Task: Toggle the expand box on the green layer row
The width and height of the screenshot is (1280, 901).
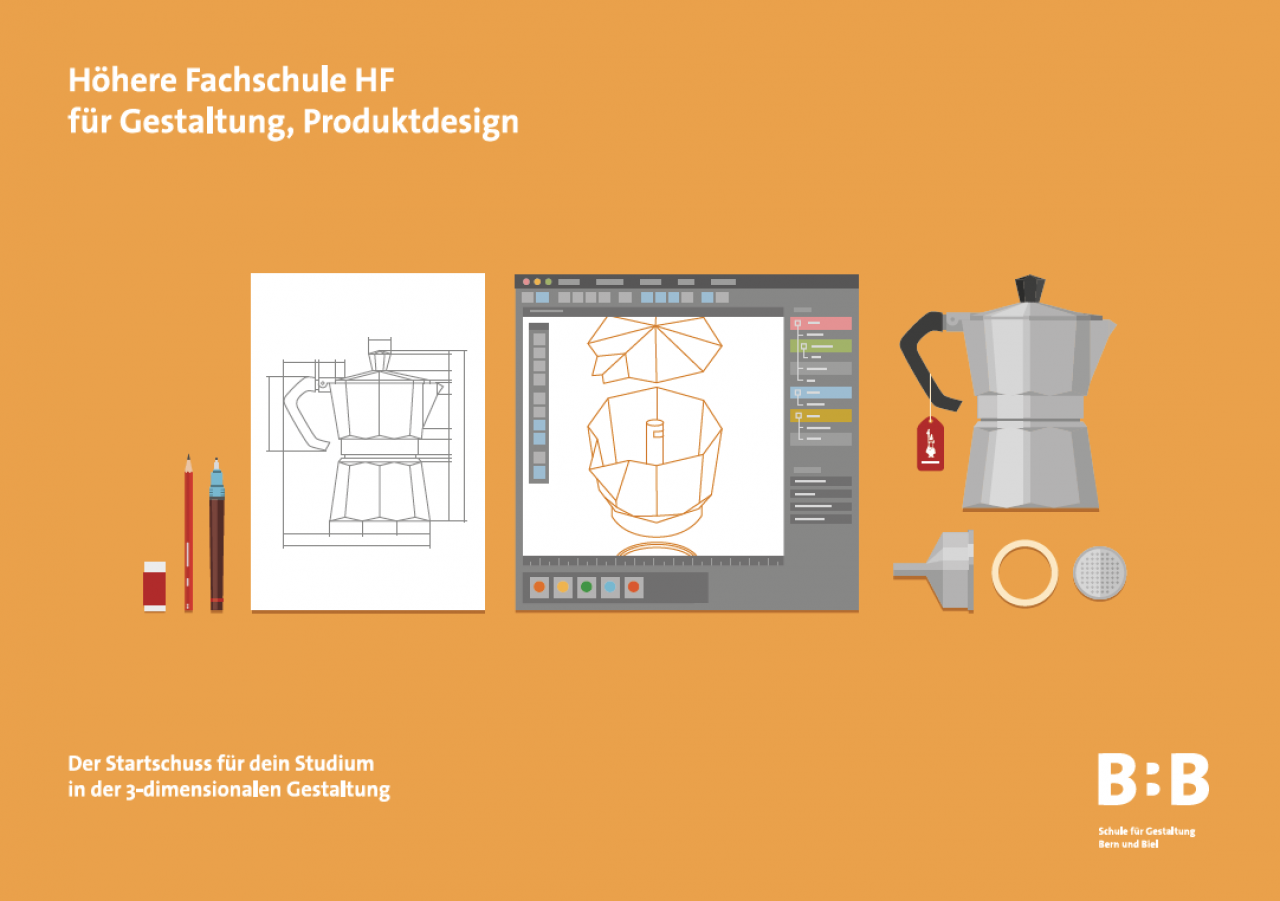Action: [804, 346]
